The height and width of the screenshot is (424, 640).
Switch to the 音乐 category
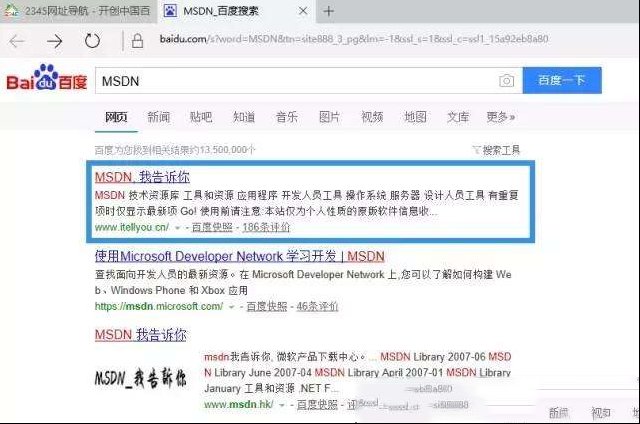[x=287, y=118]
